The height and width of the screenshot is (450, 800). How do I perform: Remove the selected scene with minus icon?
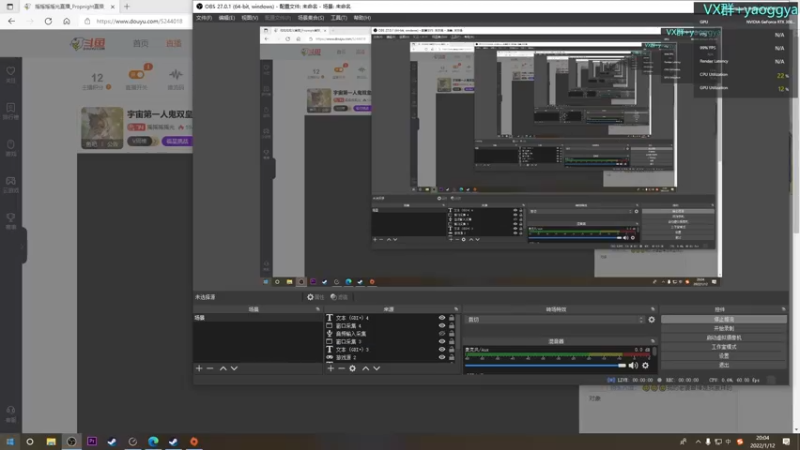[210, 368]
